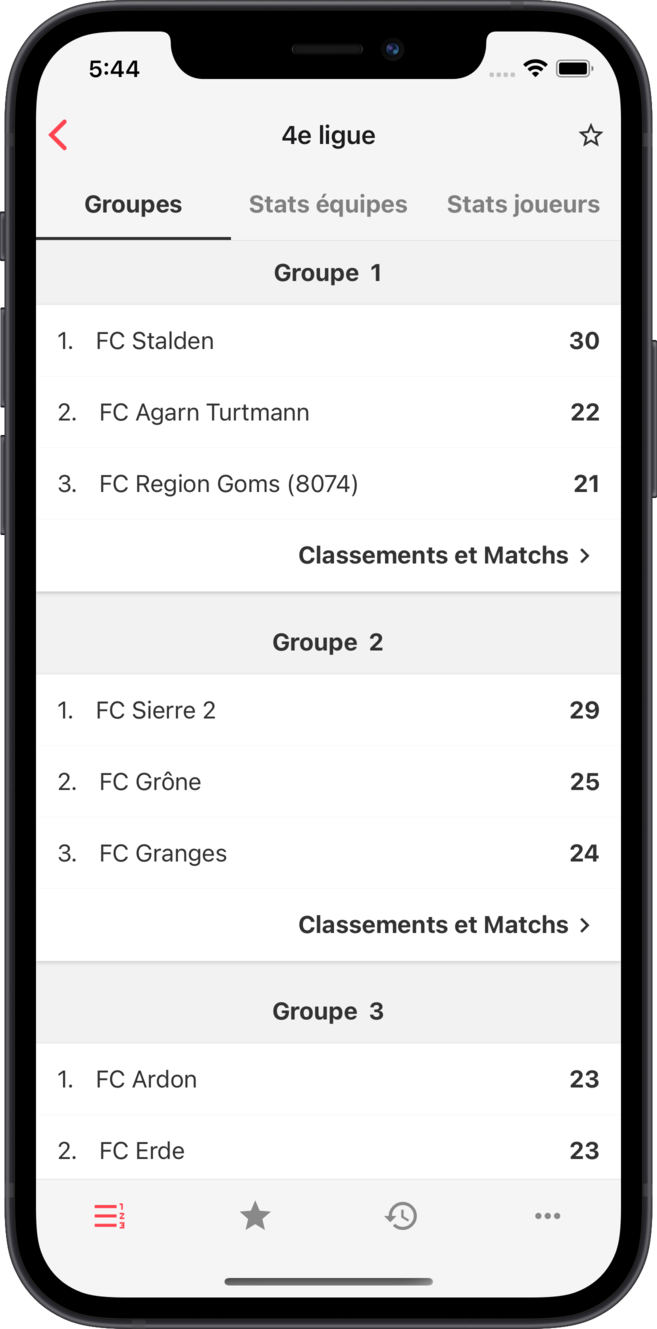Image resolution: width=657 pixels, height=1329 pixels.
Task: Open FC Region Goms (8074) entry
Action: tap(328, 484)
